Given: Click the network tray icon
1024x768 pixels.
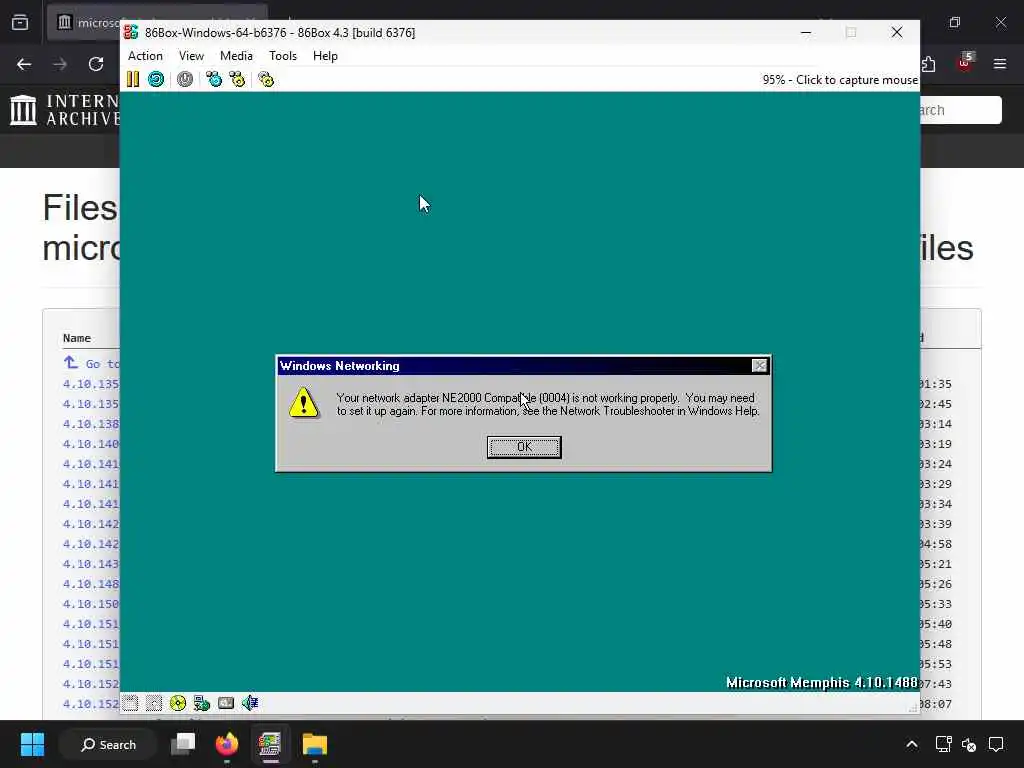Looking at the screenshot, I should [944, 744].
